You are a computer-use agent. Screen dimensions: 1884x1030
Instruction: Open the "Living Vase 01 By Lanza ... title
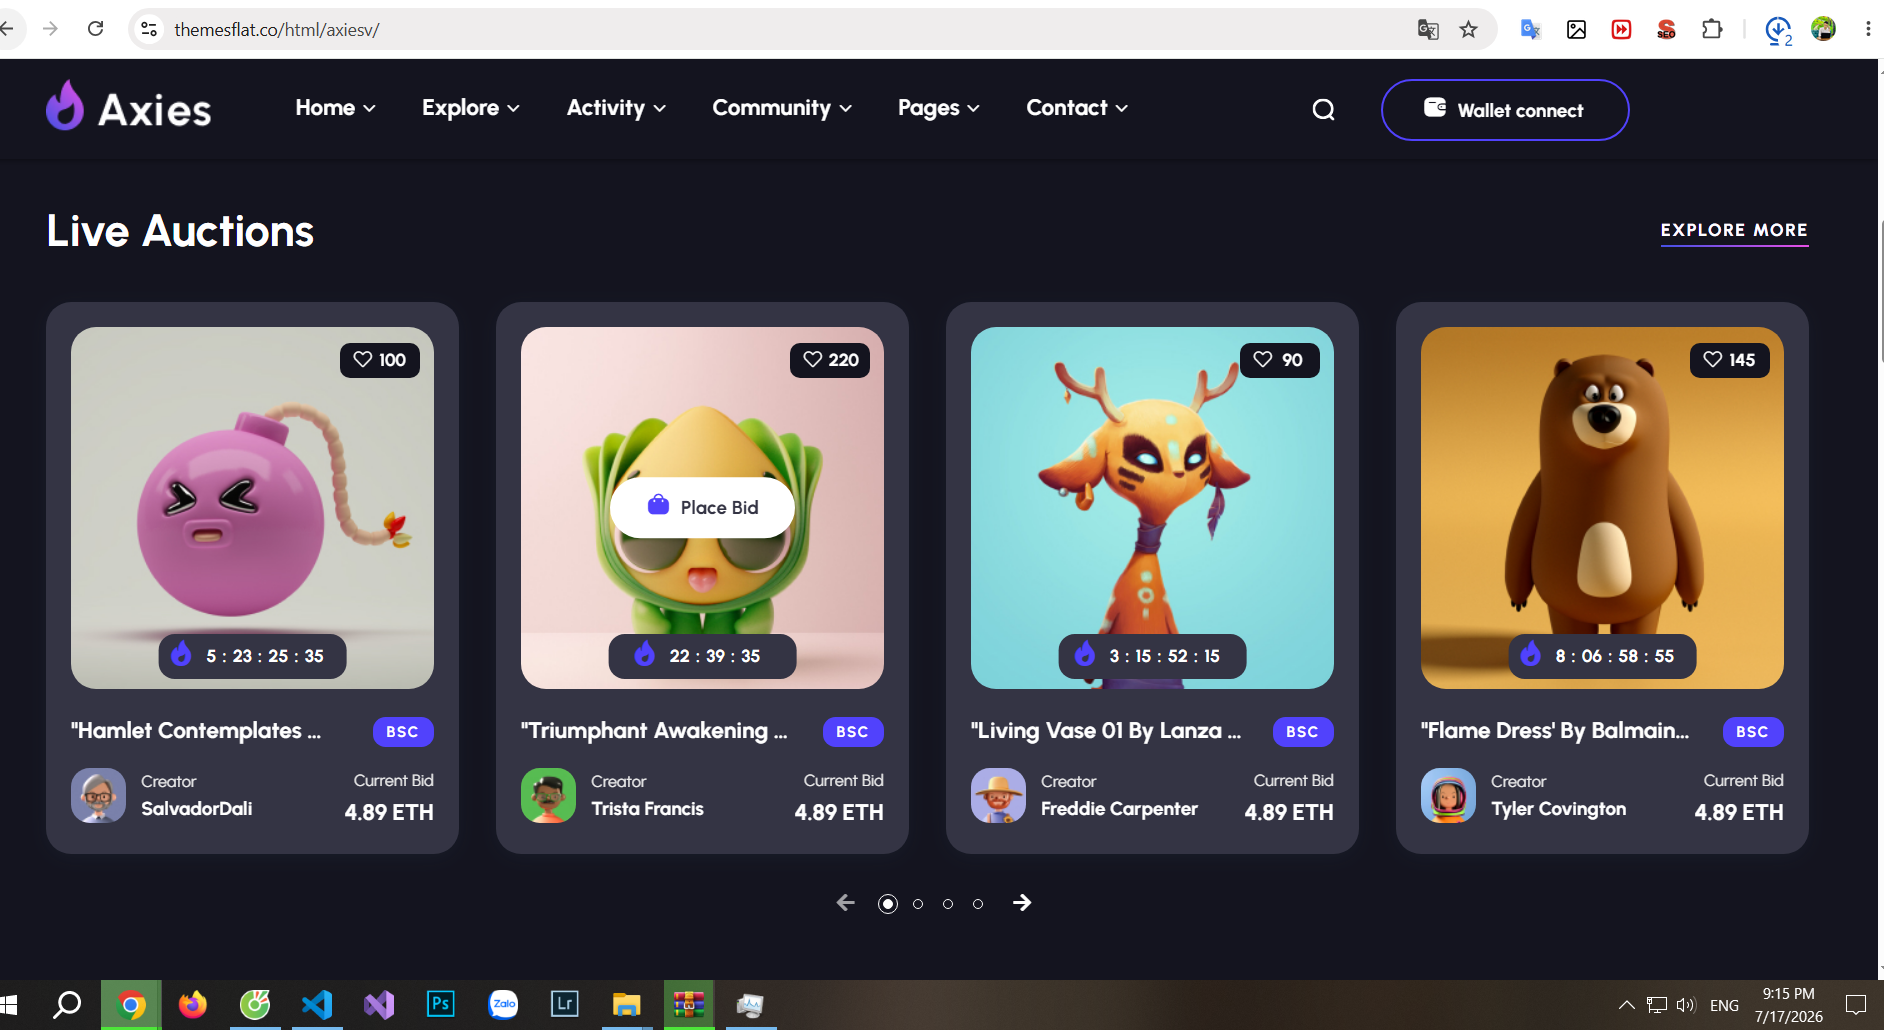tap(1106, 731)
